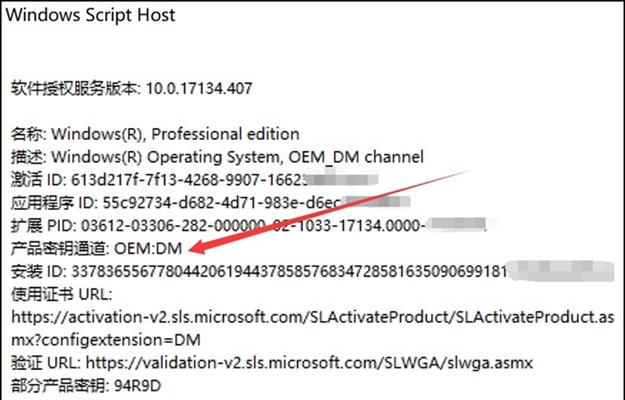Screen dimensions: 625x400
Task: Click the Windows Script Host title text
Action: (90, 15)
